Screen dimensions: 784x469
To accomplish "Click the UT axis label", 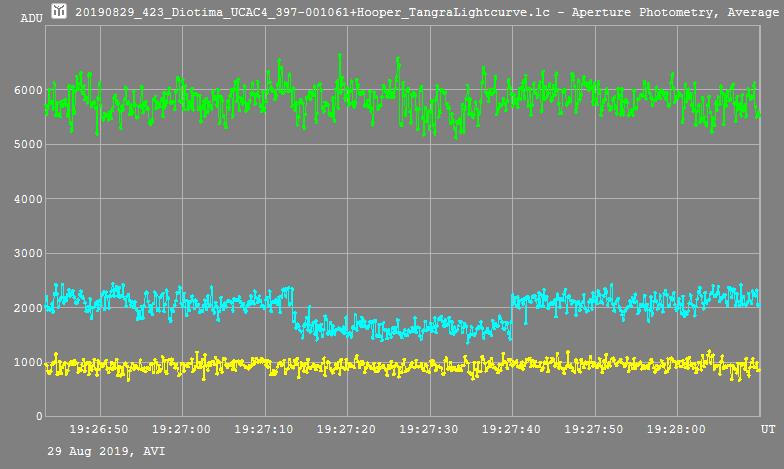I will pos(768,429).
